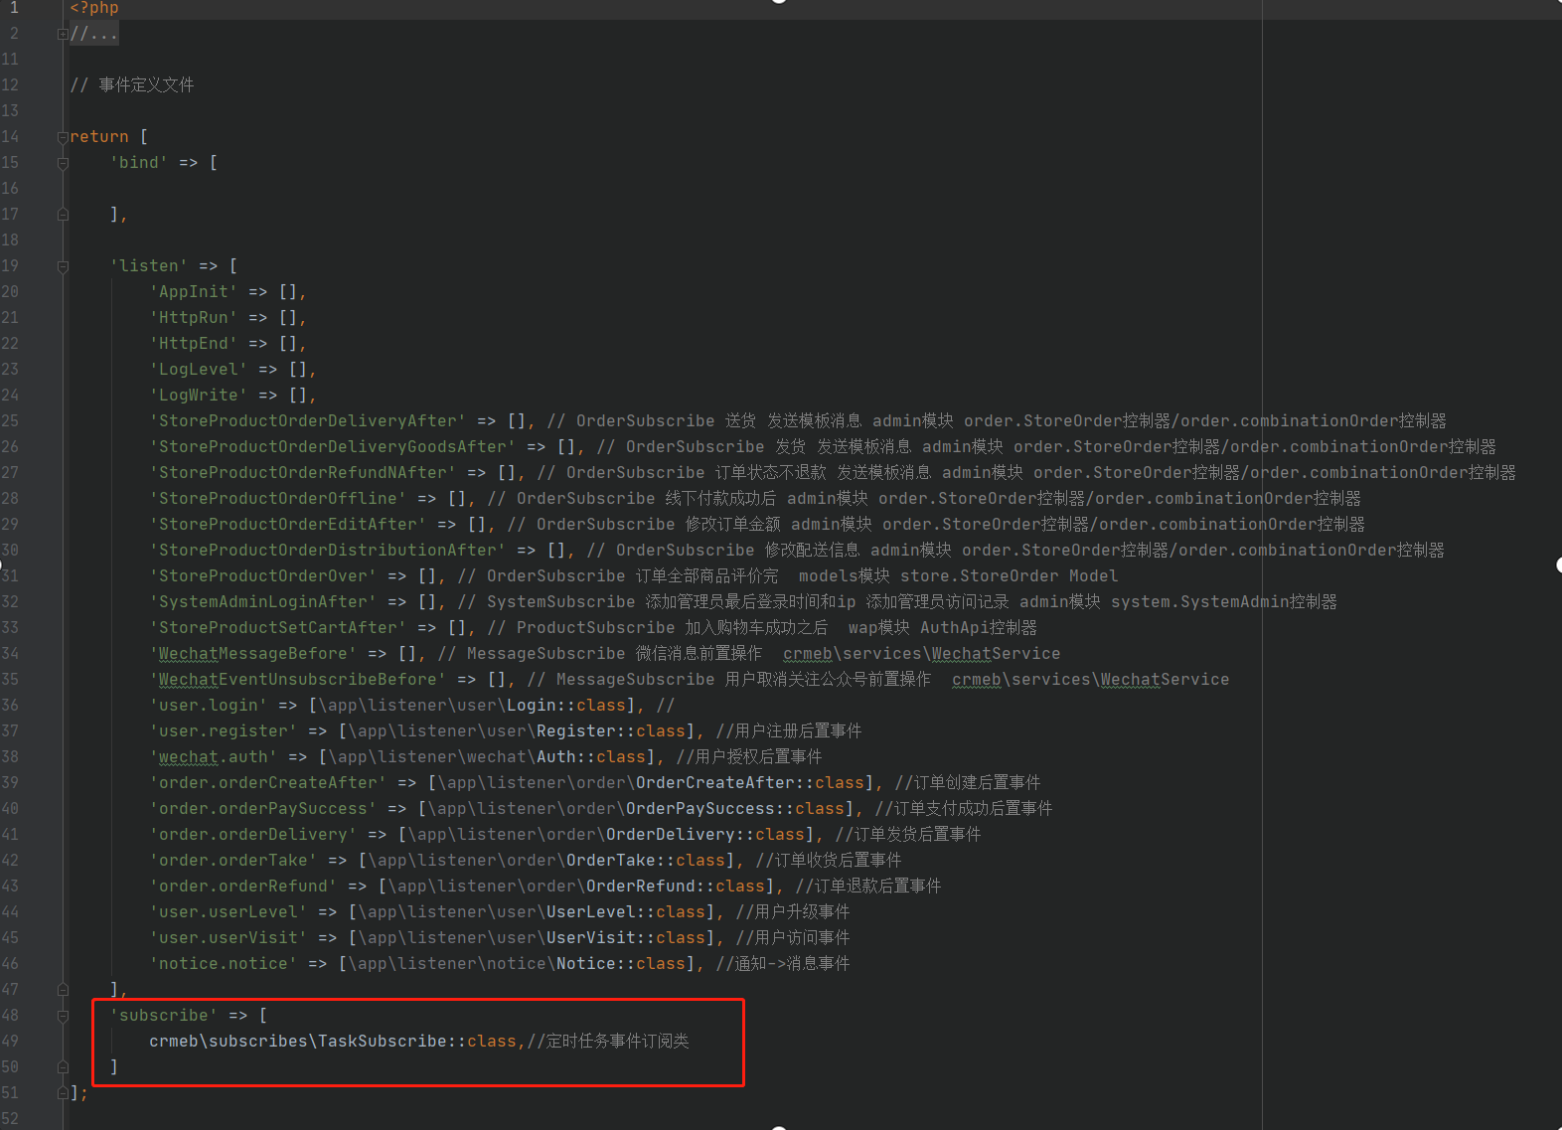Click the underlined wechat prefix in 'wechat.auth'

(x=187, y=756)
